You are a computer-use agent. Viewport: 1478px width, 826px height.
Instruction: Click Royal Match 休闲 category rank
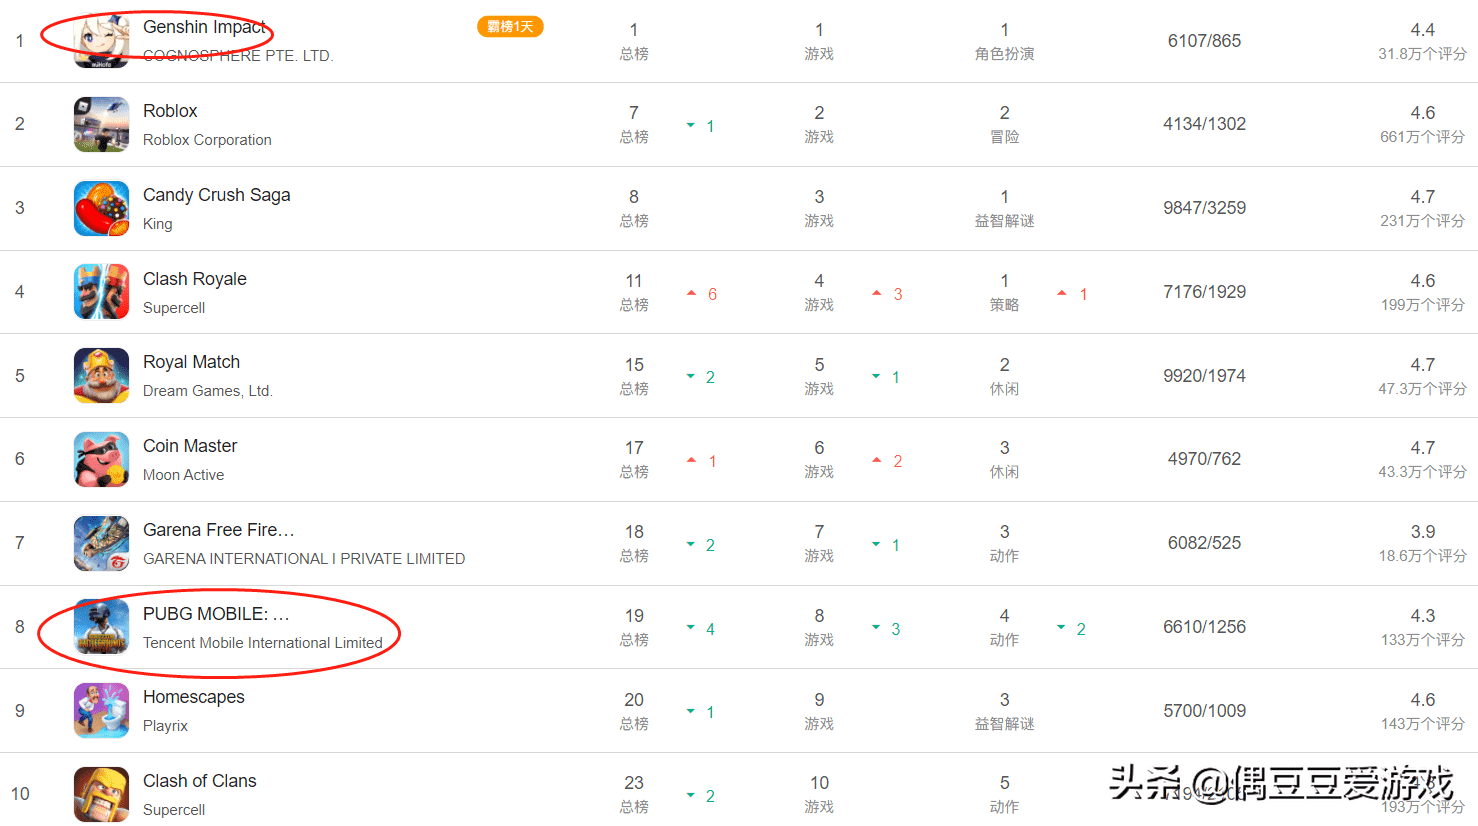1004,376
